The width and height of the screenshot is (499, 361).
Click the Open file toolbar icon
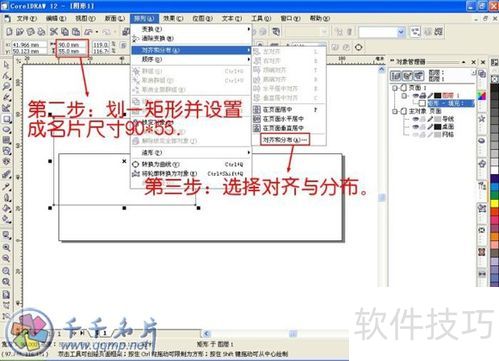click(x=20, y=32)
